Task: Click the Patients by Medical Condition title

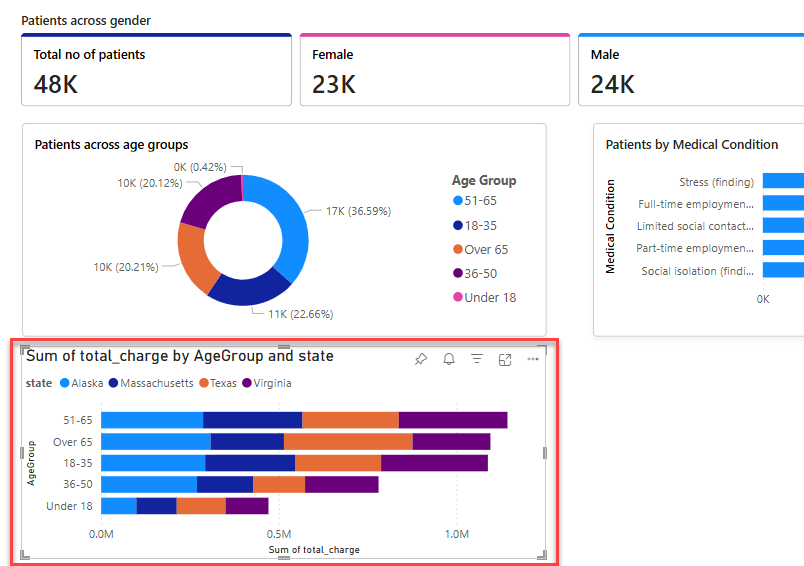Action: point(692,145)
